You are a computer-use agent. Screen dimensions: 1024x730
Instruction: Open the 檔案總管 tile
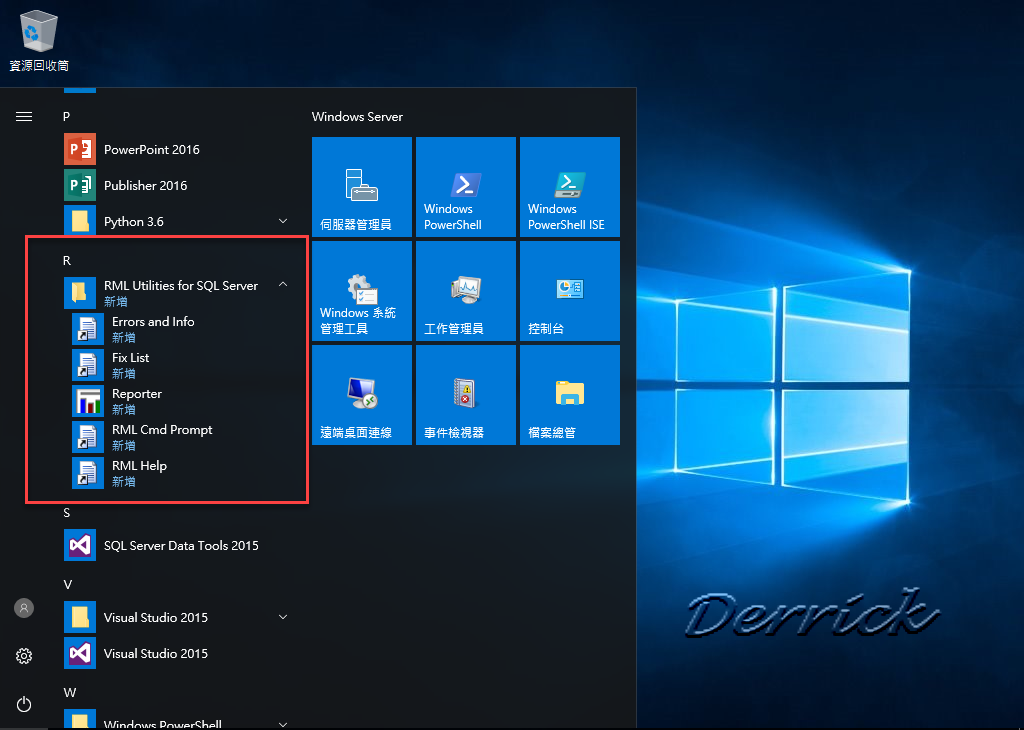click(569, 395)
